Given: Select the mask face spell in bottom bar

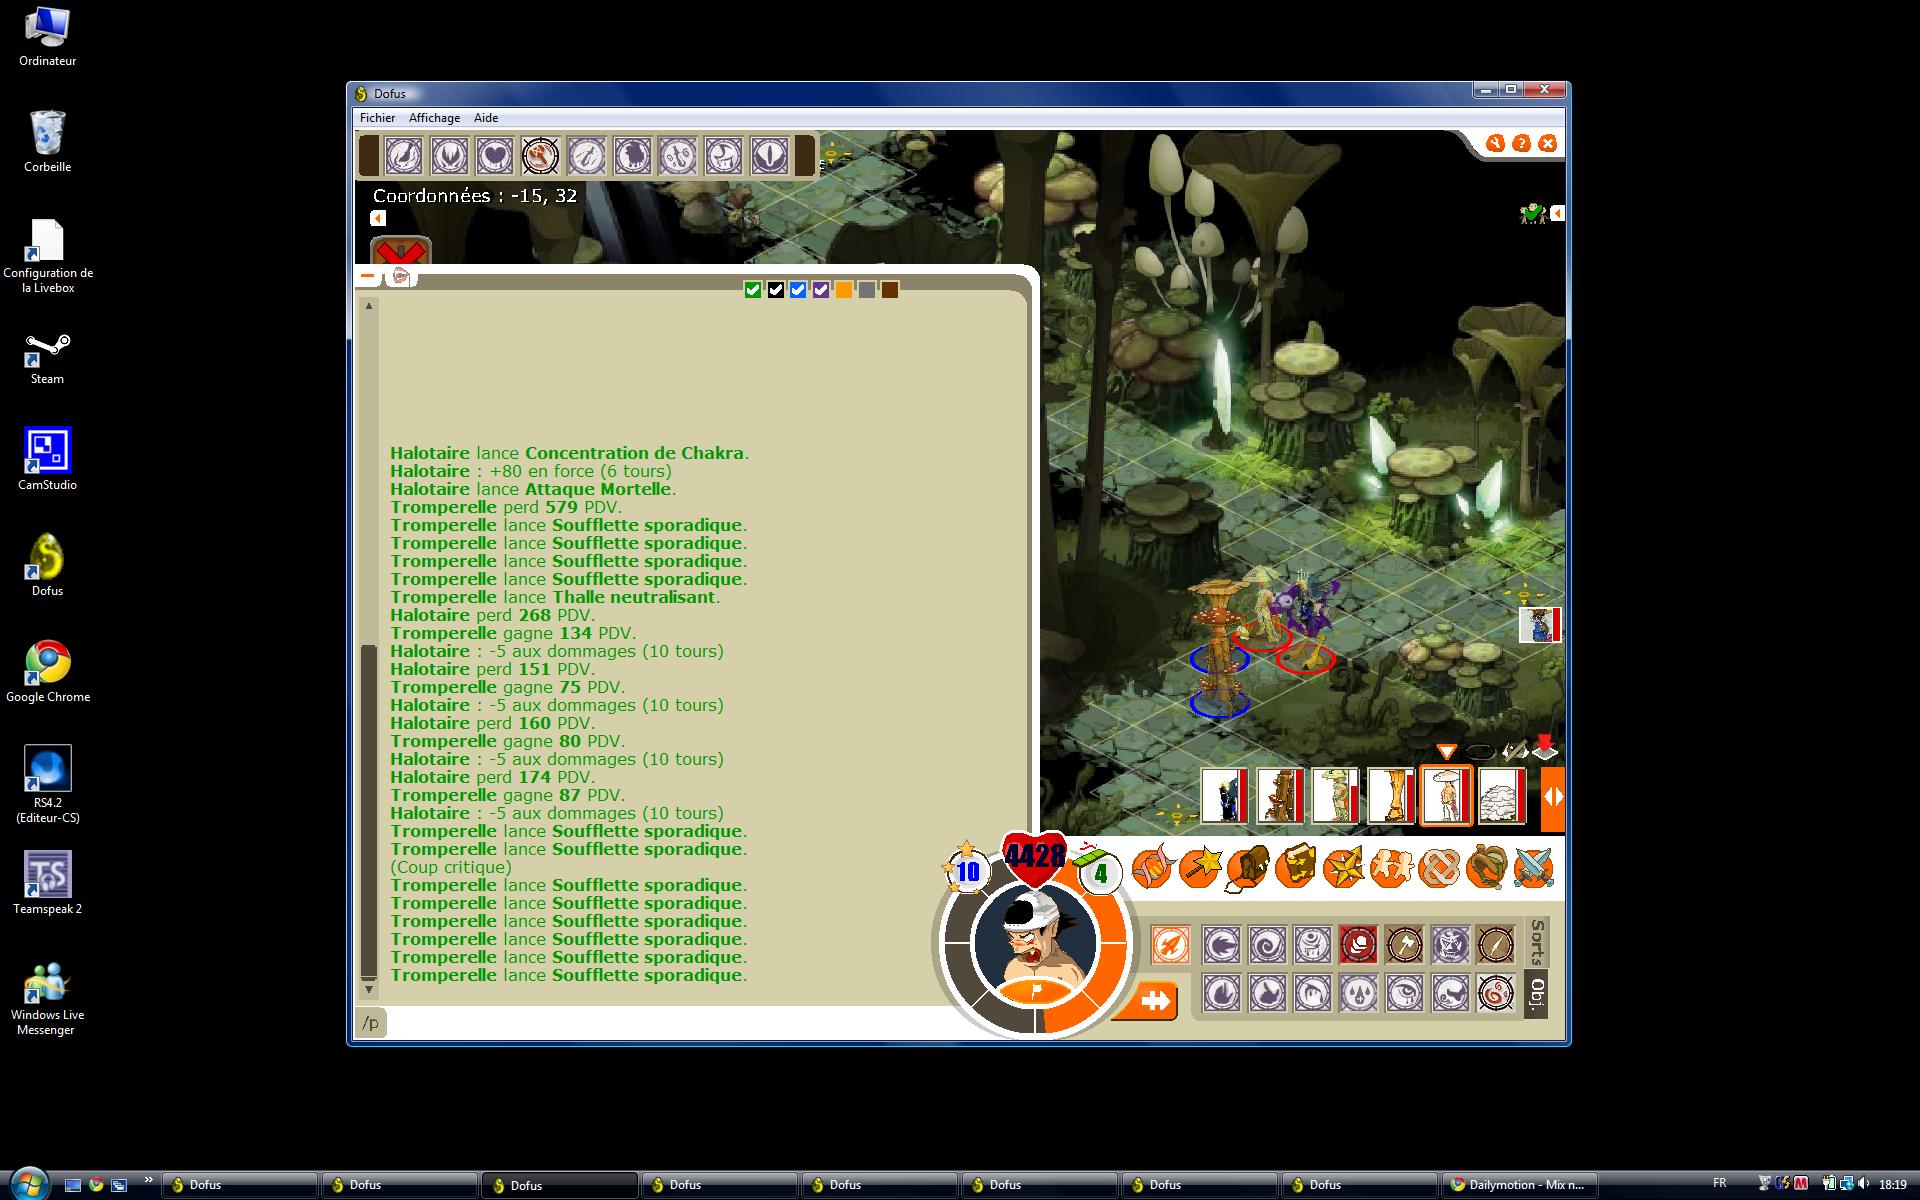Looking at the screenshot, I should (x=1451, y=944).
